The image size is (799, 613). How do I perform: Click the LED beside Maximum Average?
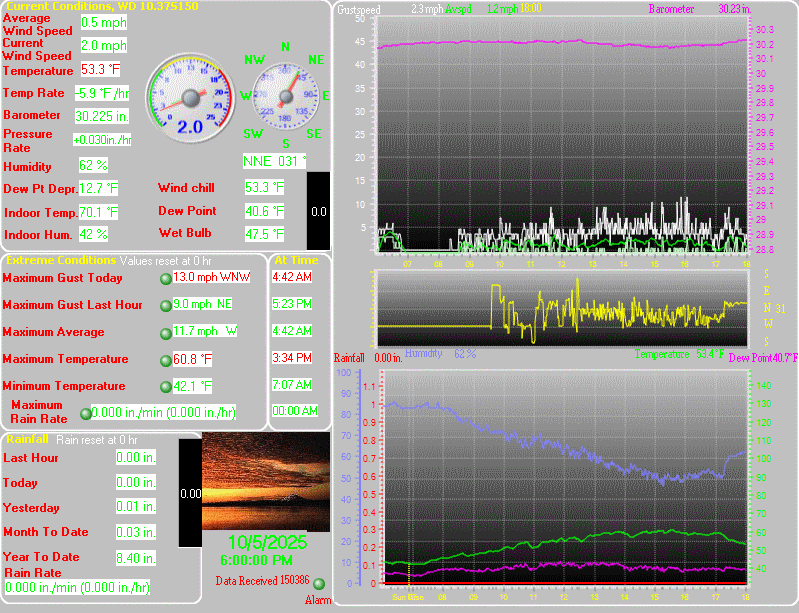pyautogui.click(x=165, y=333)
